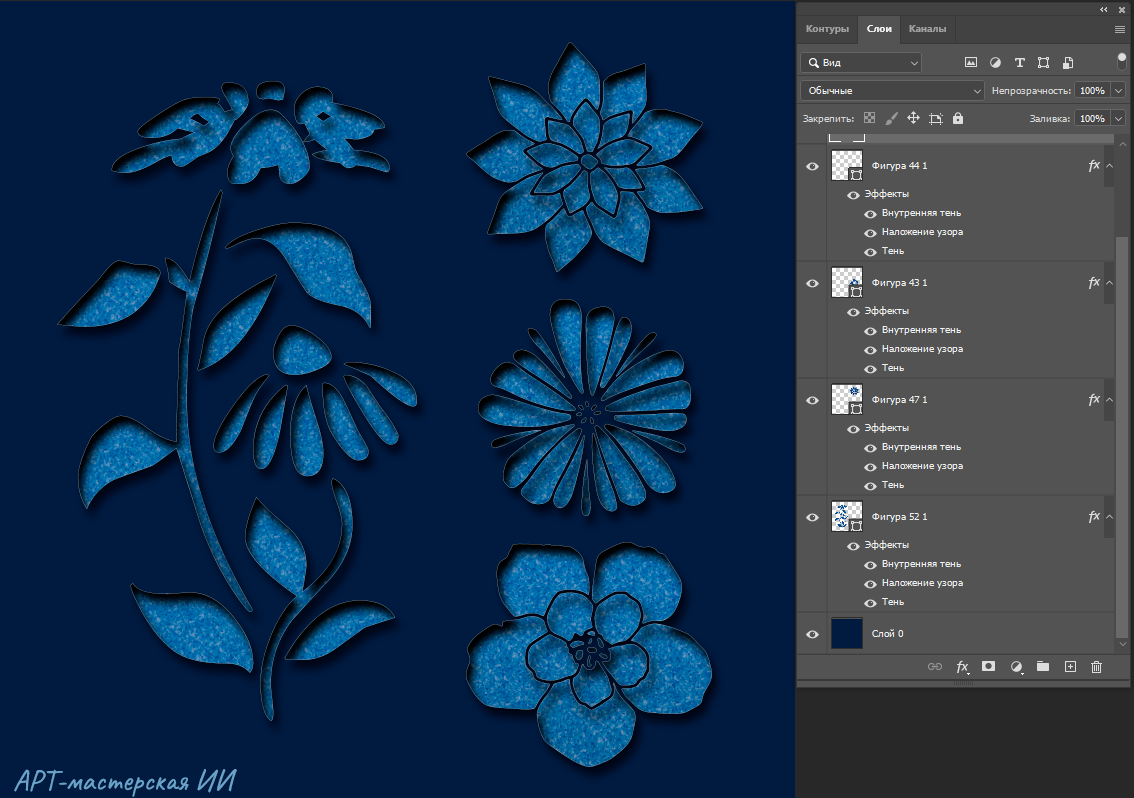The height and width of the screenshot is (798, 1134).
Task: Hide the Фигура 52 1 layer
Action: point(812,517)
